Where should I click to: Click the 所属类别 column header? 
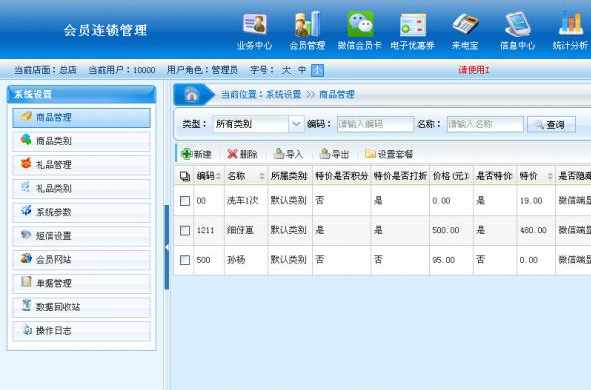click(289, 176)
